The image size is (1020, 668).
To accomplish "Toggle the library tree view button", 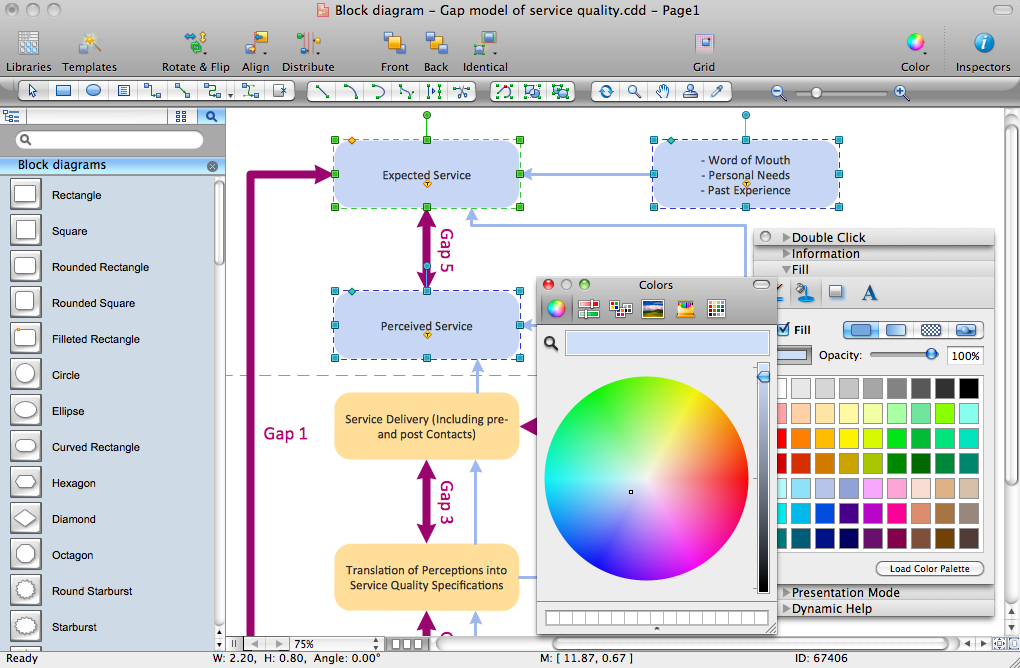I will click(12, 116).
